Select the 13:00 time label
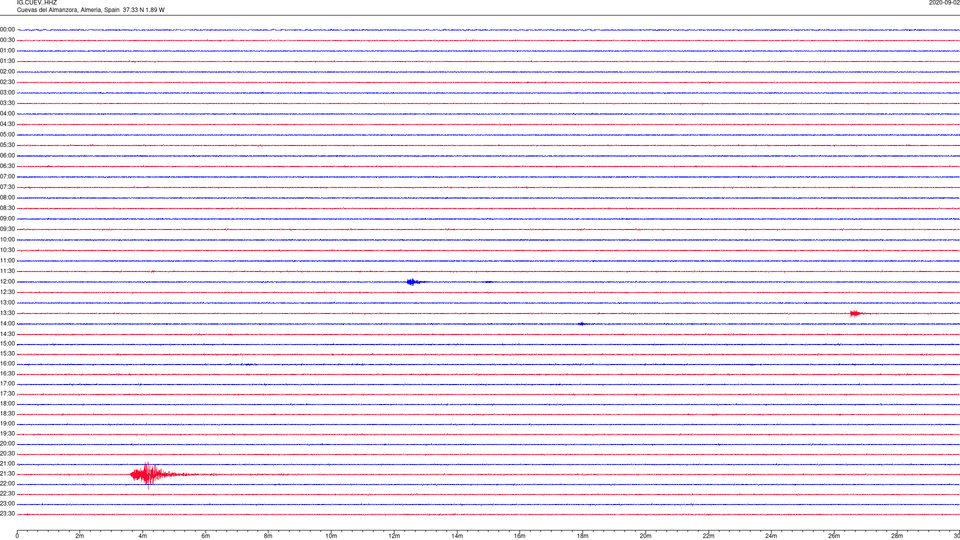 7,302
